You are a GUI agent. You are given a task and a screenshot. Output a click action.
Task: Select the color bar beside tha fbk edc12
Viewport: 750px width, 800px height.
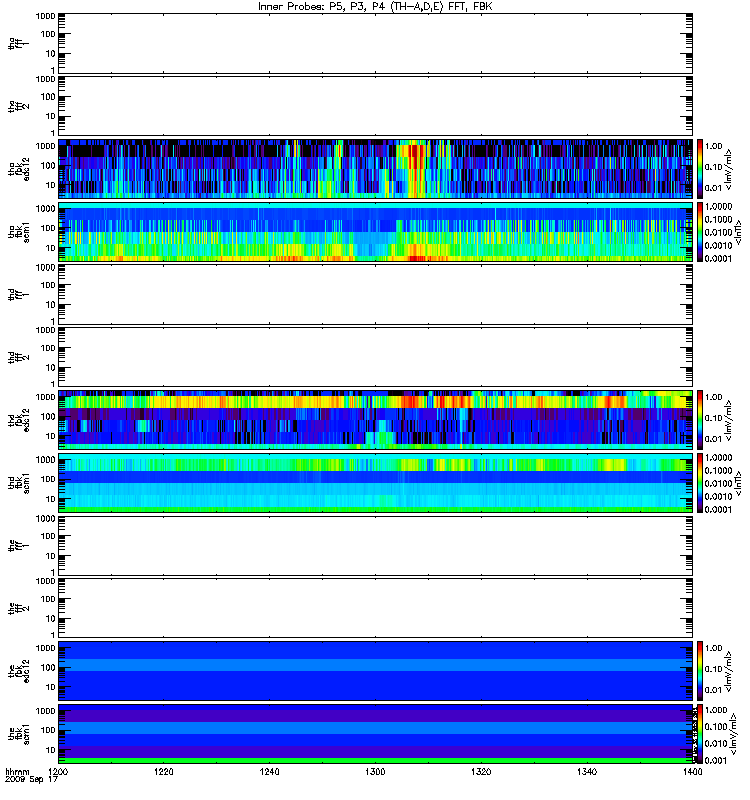point(700,168)
